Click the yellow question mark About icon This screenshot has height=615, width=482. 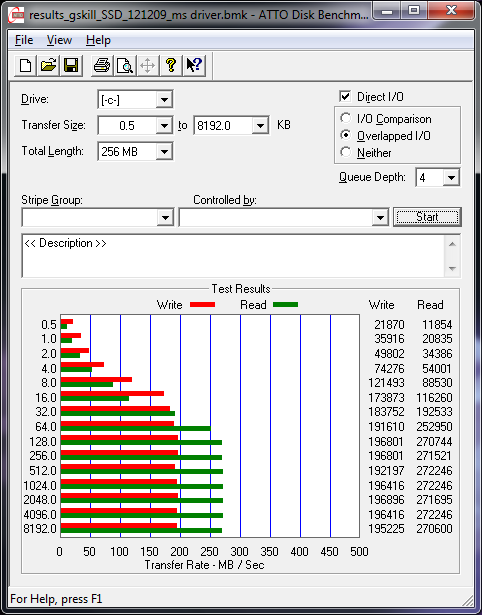click(x=171, y=65)
